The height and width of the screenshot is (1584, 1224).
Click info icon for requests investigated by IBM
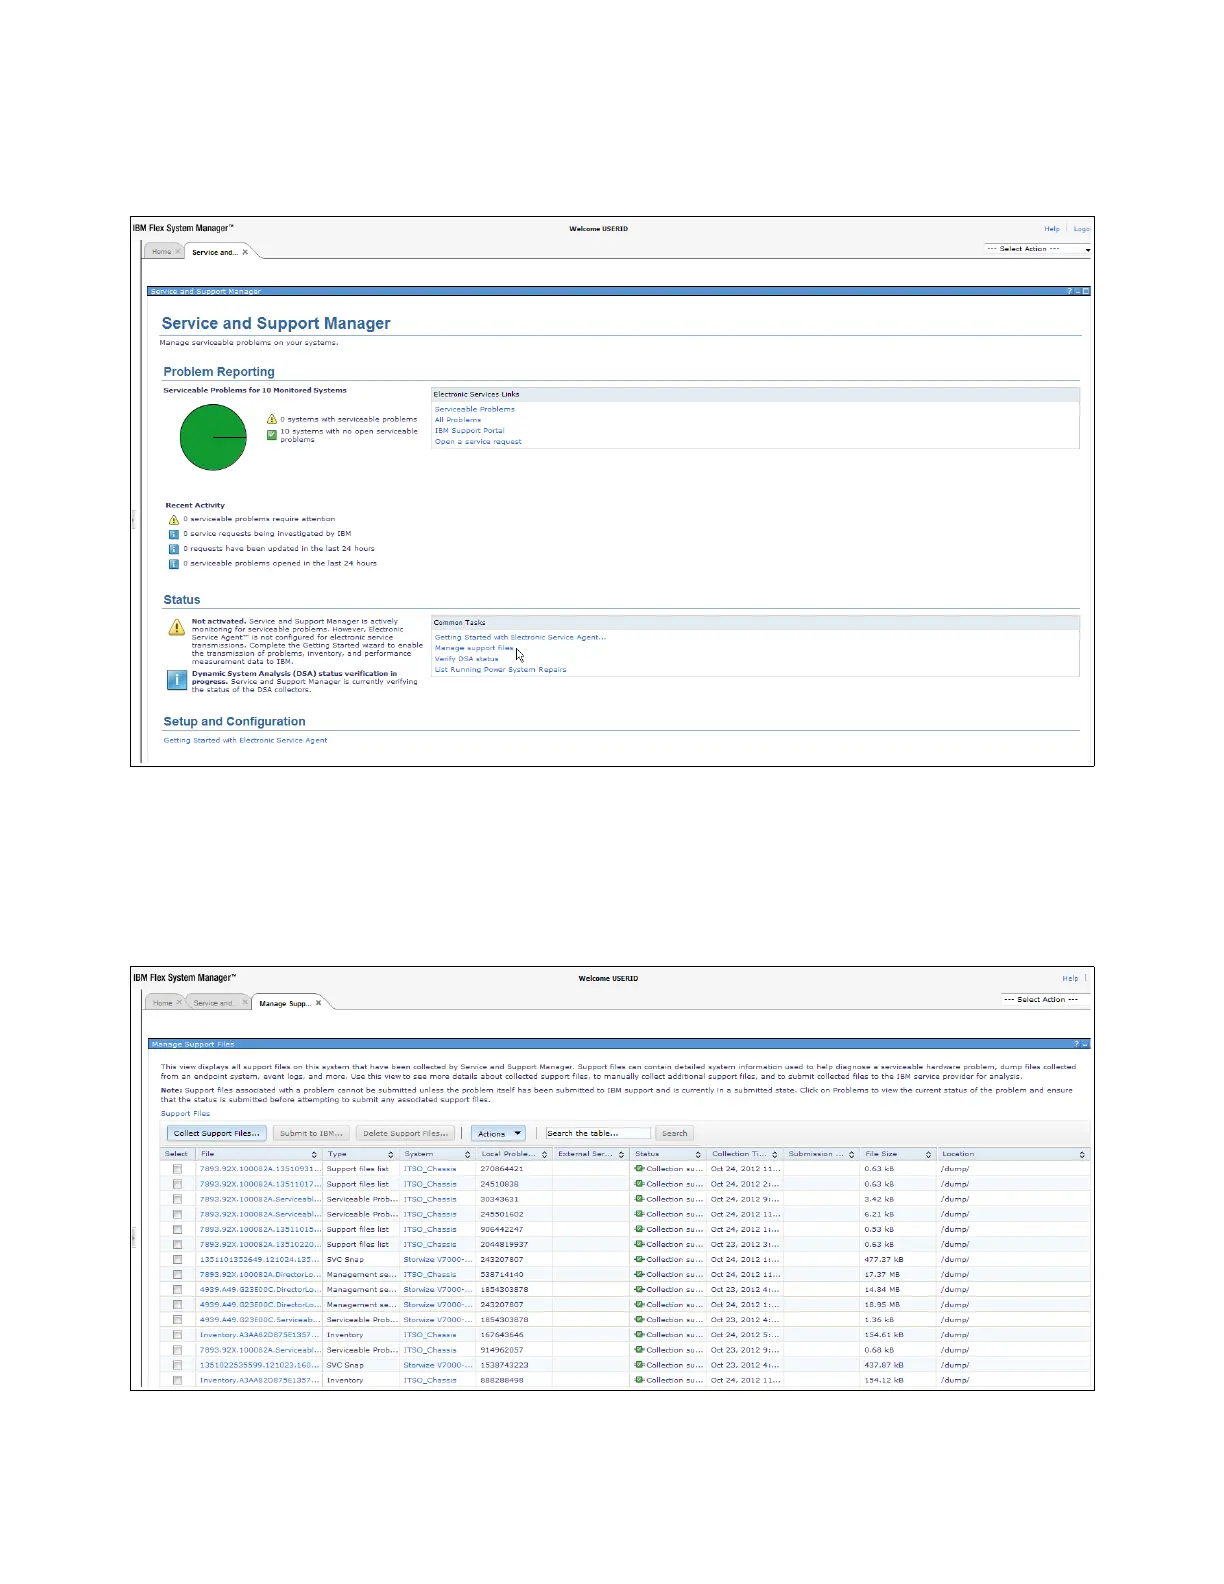click(174, 534)
